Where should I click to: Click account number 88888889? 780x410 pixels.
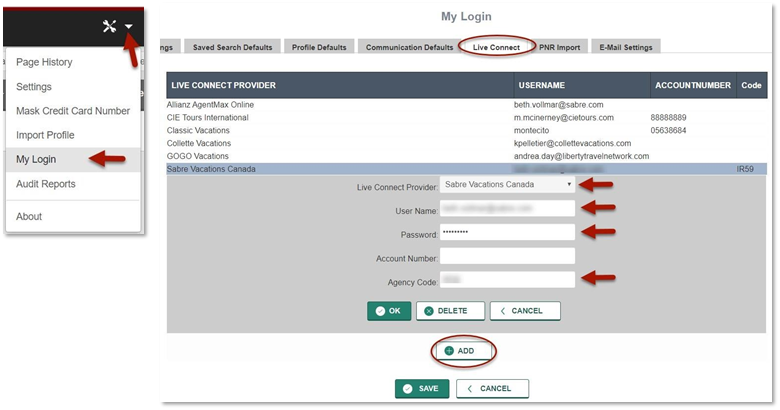click(668, 117)
